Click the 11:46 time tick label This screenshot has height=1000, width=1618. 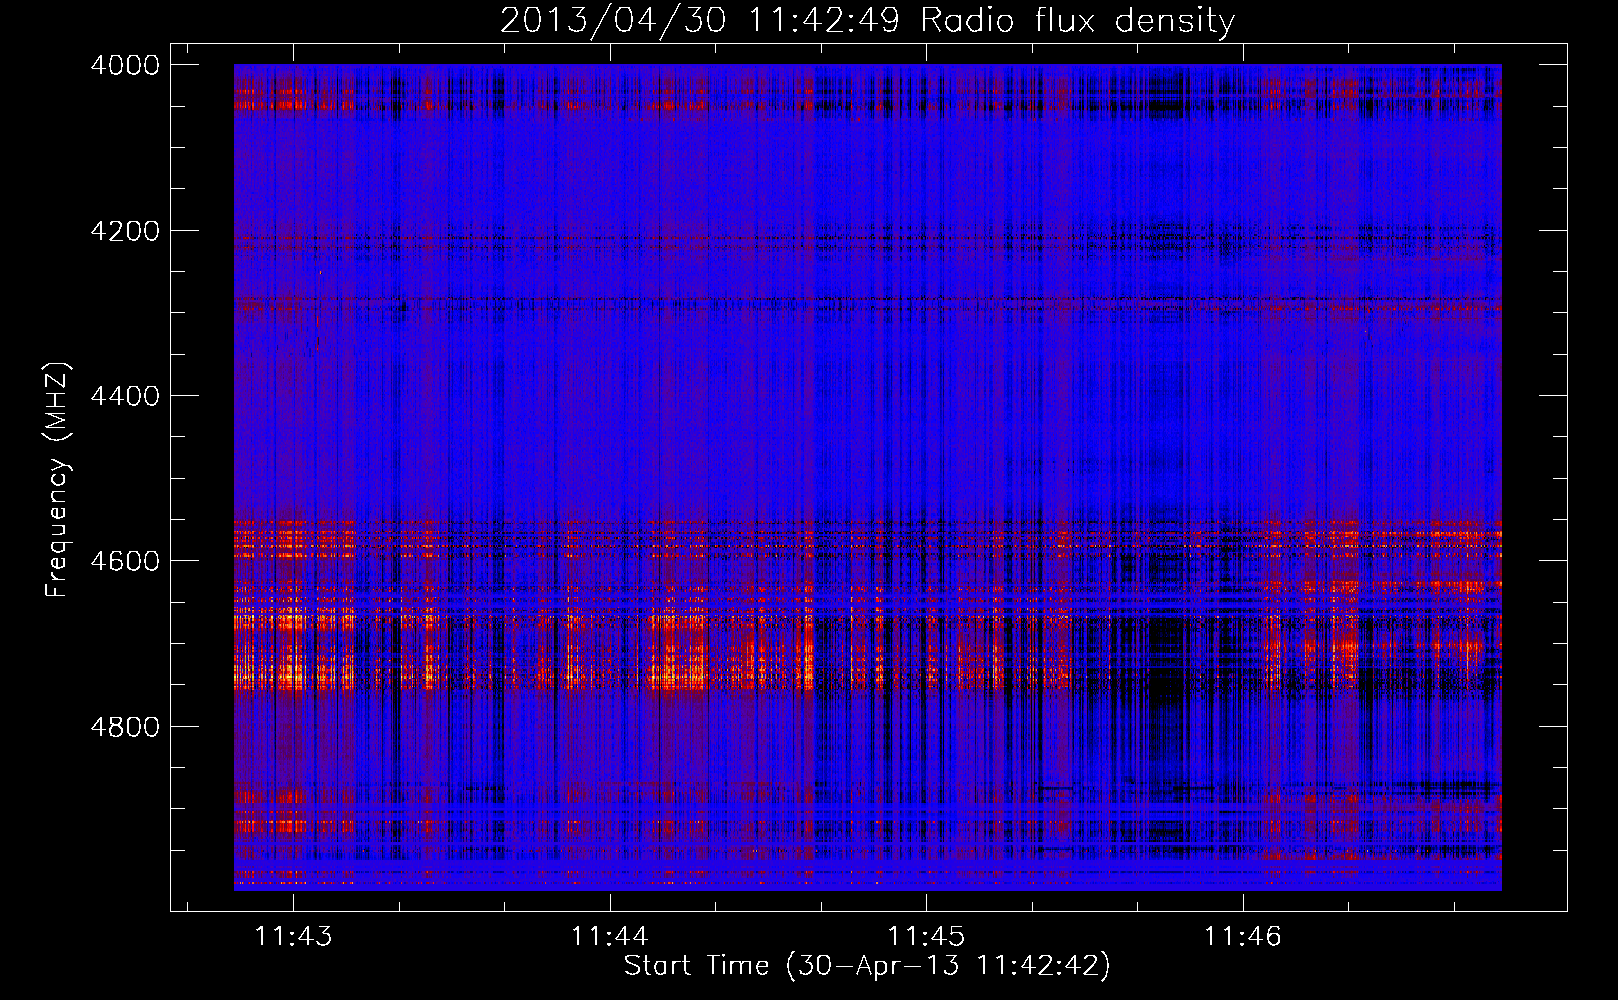1242,936
